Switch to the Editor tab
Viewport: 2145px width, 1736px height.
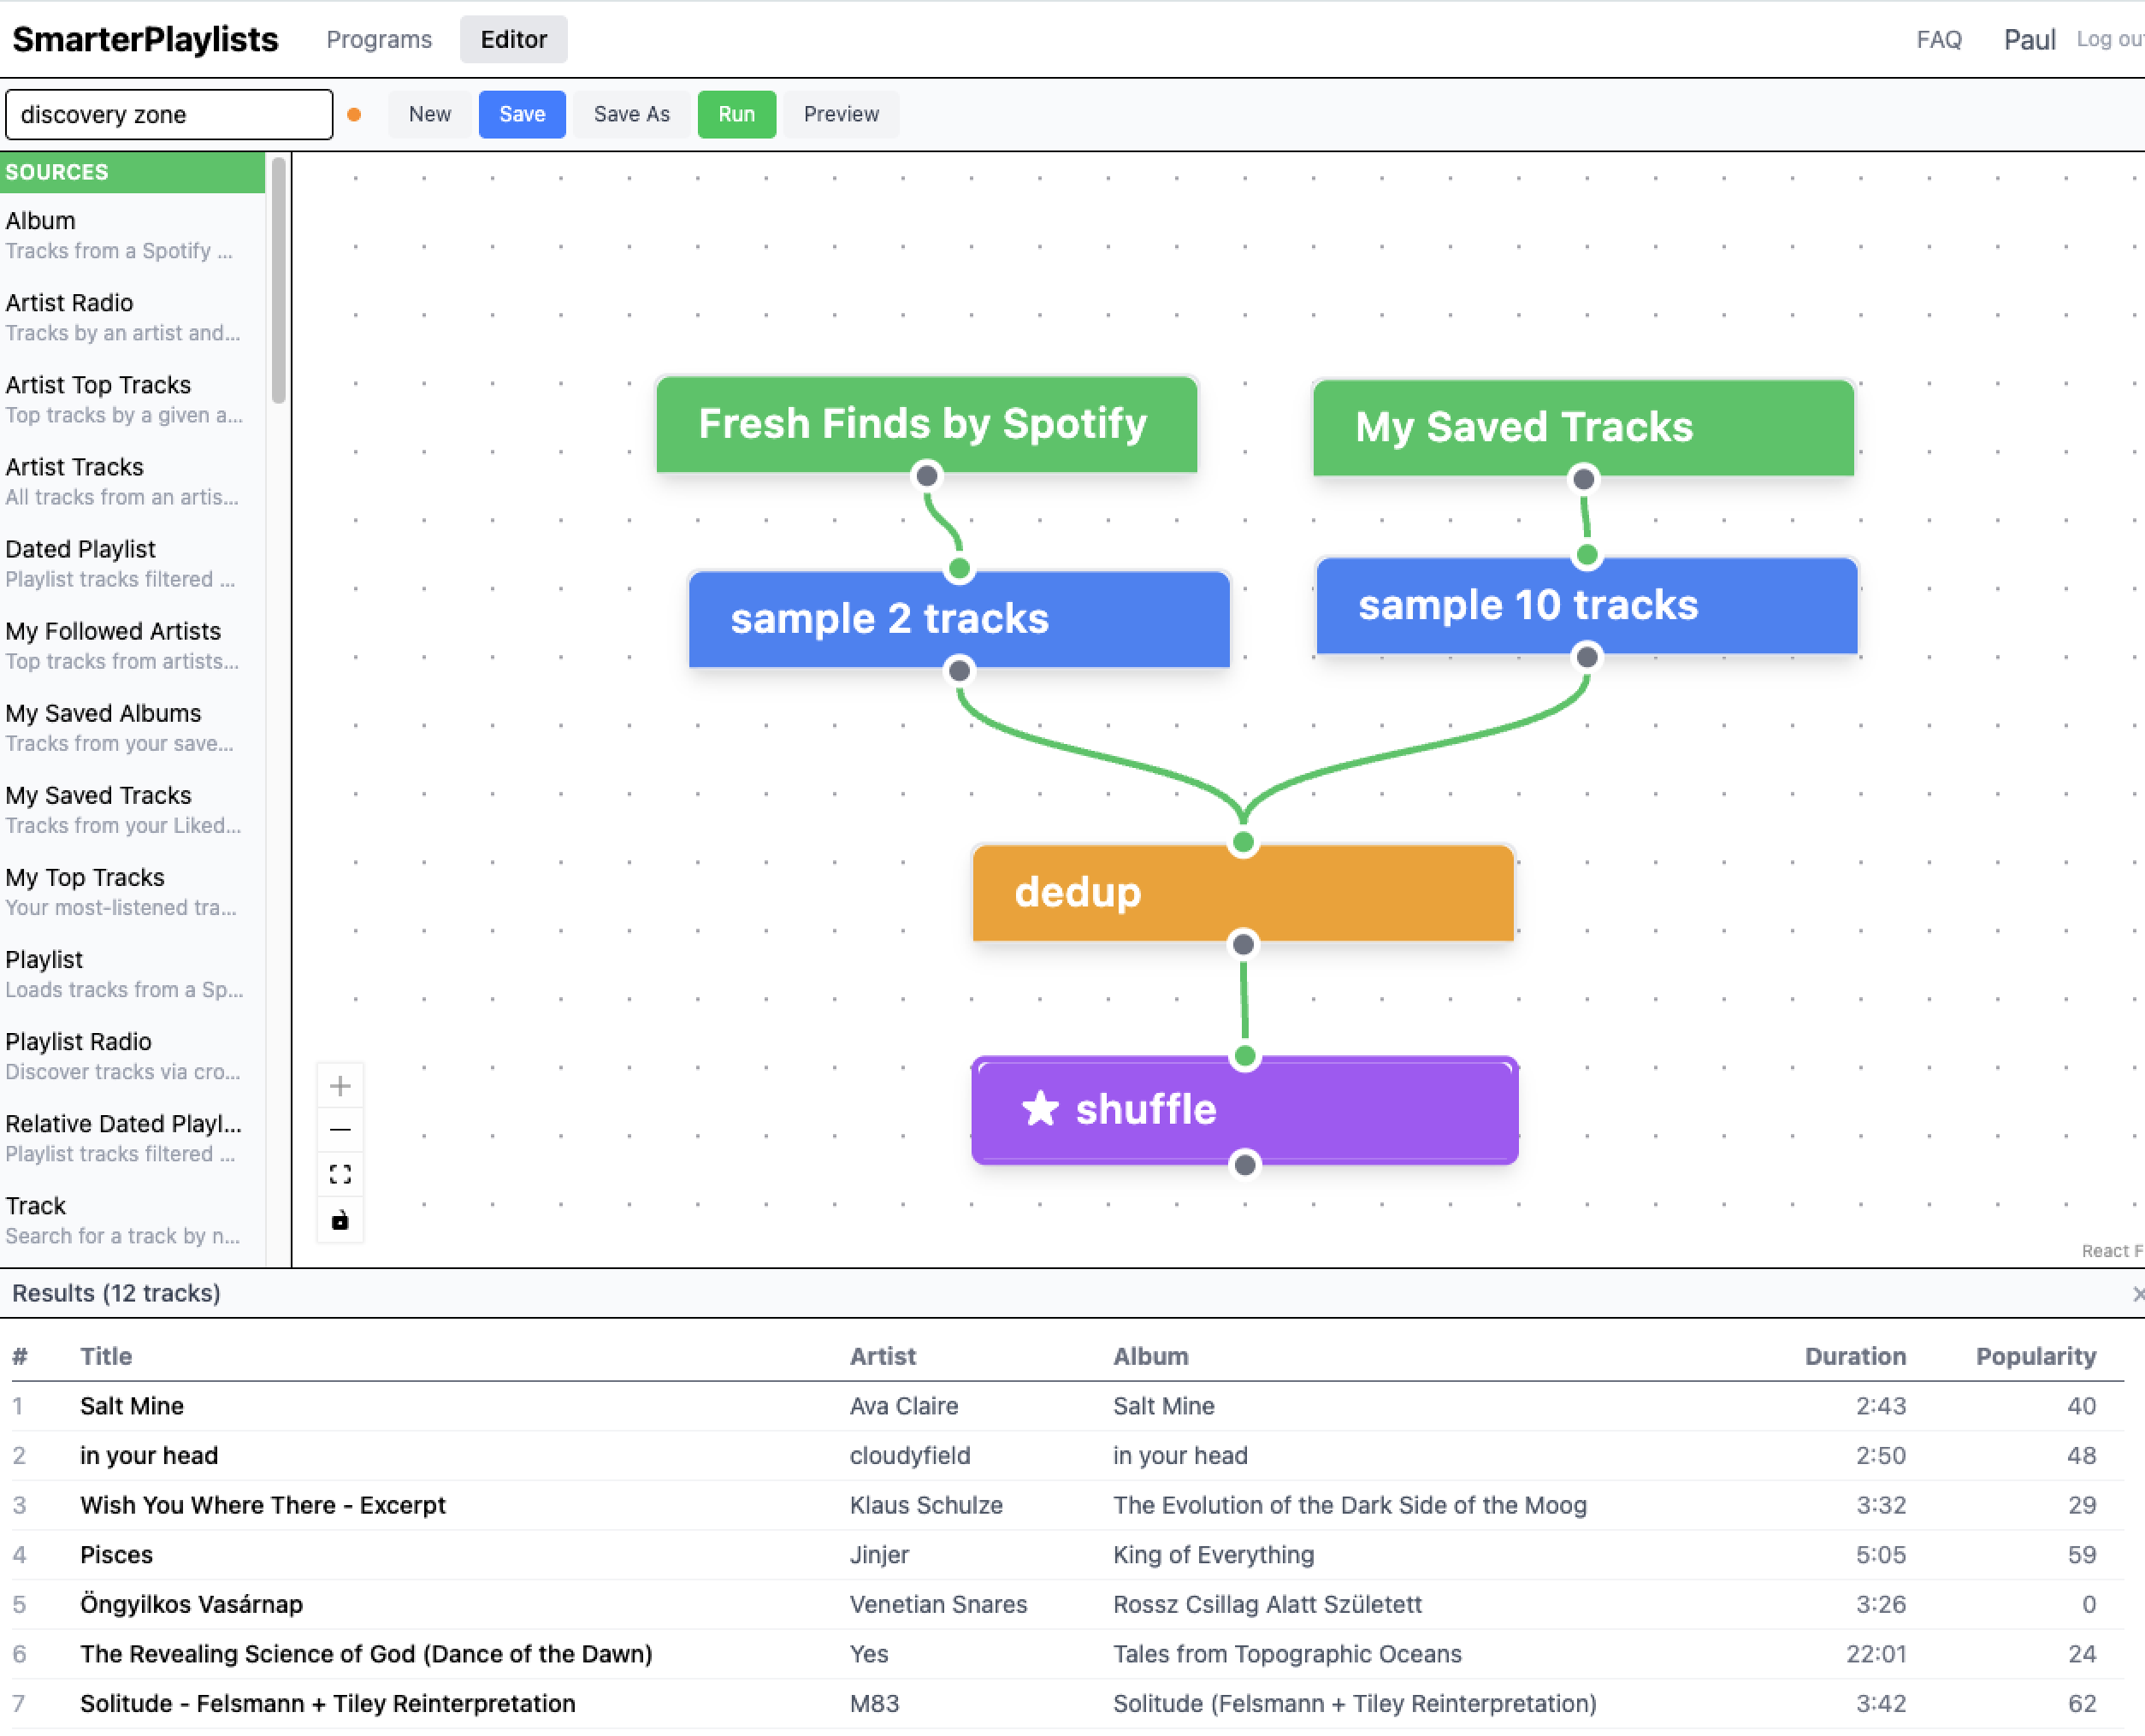pos(513,40)
